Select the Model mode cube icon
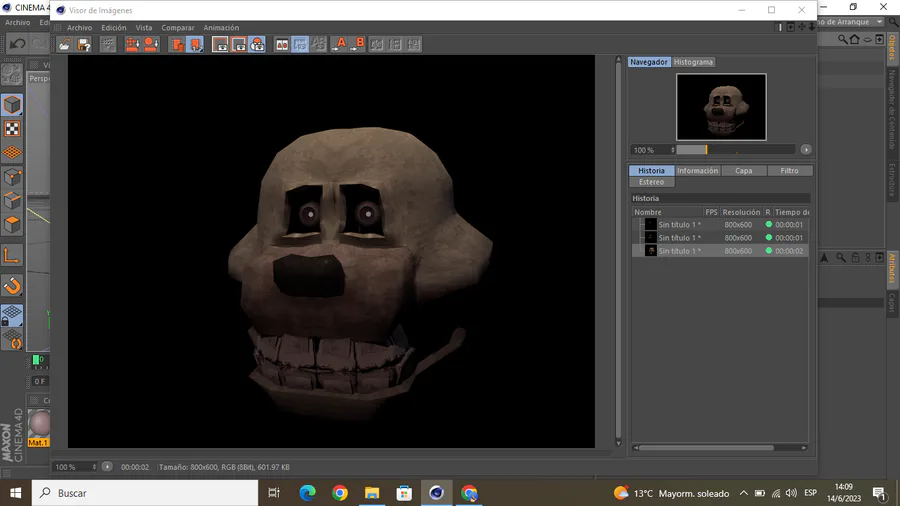The width and height of the screenshot is (900, 506). pyautogui.click(x=12, y=105)
